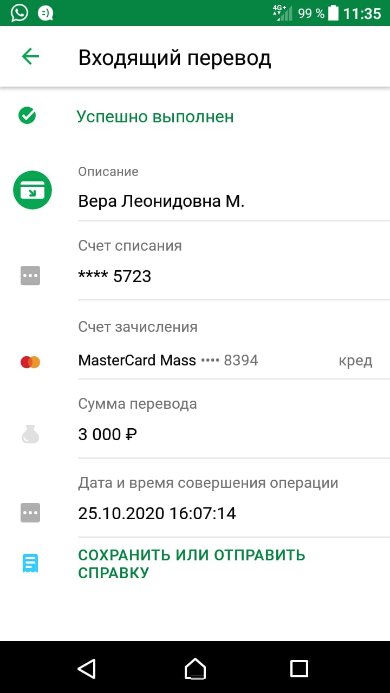Tap Android Recents square button

pyautogui.click(x=299, y=668)
